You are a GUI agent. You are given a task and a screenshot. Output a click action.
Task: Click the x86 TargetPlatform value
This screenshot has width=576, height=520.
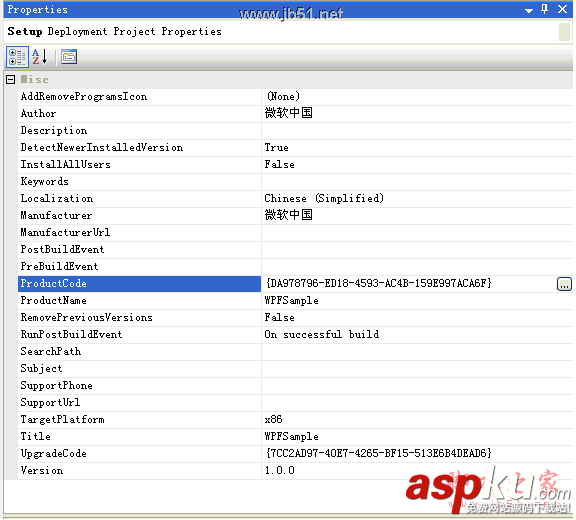tap(273, 420)
